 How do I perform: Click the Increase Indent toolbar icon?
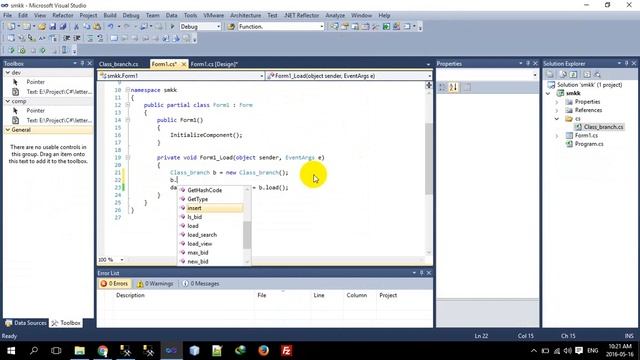pos(77,38)
